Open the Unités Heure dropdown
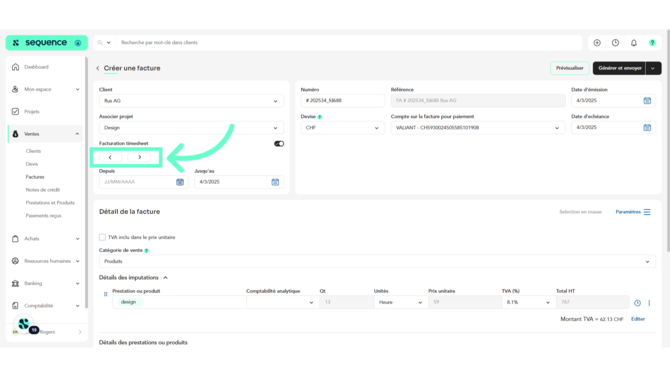 401,302
